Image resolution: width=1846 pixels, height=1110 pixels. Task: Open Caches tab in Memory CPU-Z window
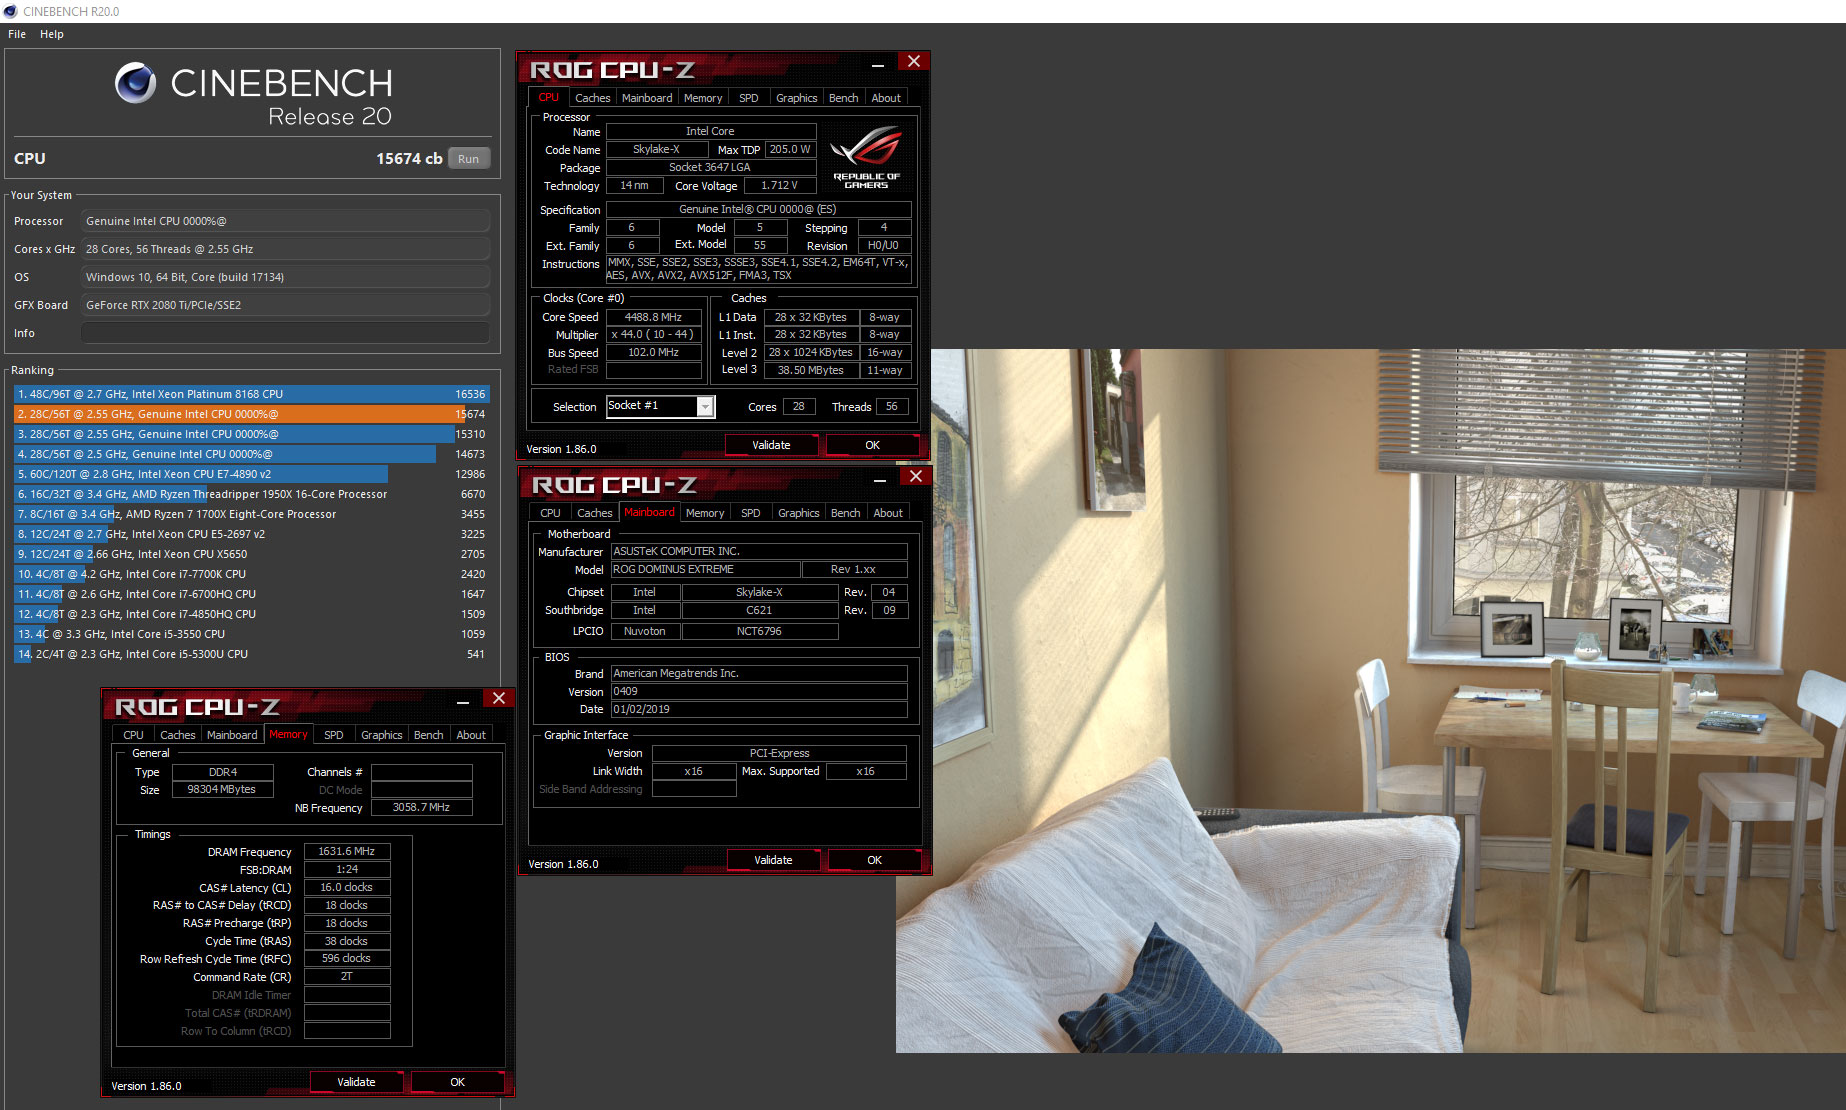pyautogui.click(x=177, y=735)
